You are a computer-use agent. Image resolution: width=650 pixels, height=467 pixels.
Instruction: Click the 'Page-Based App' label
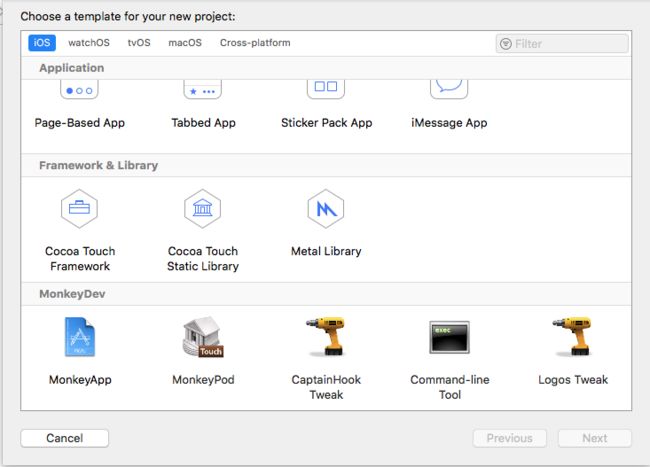[80, 123]
